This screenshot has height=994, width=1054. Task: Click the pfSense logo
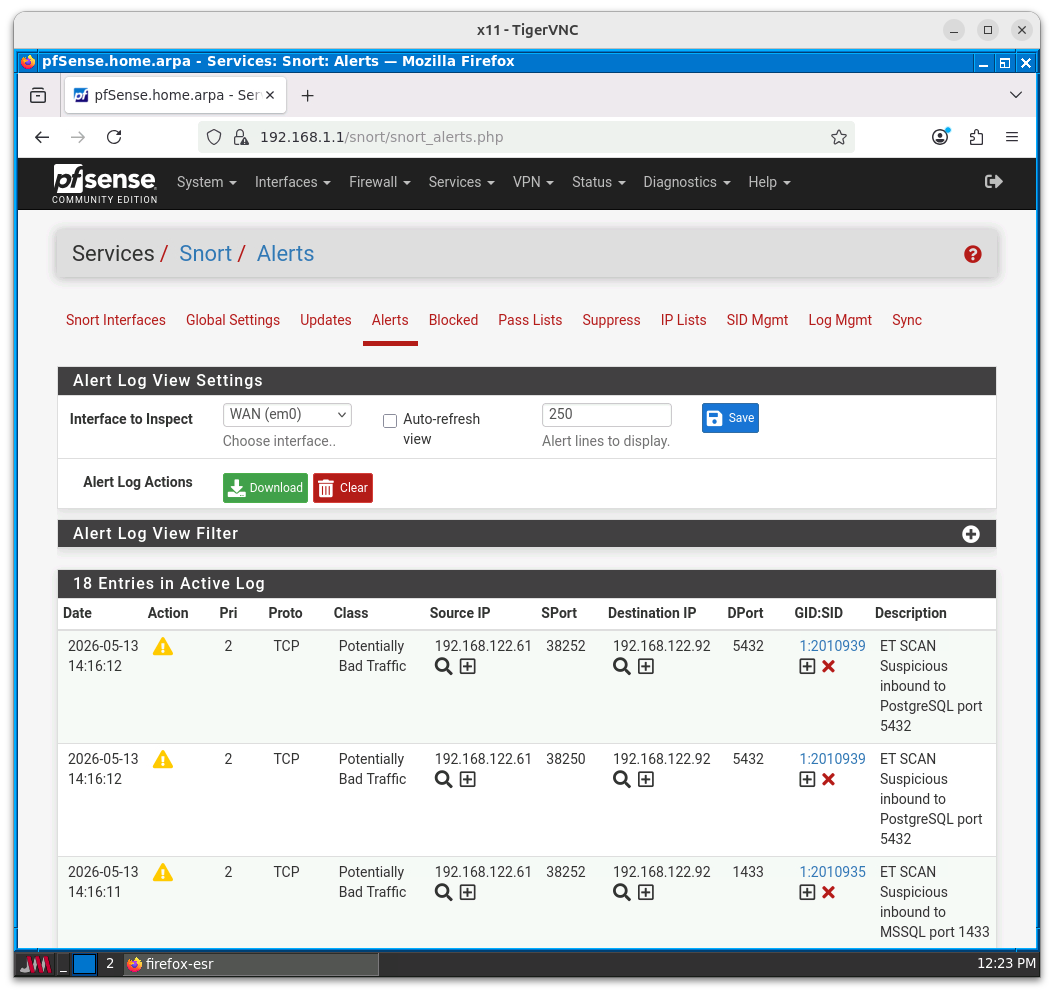tap(105, 183)
